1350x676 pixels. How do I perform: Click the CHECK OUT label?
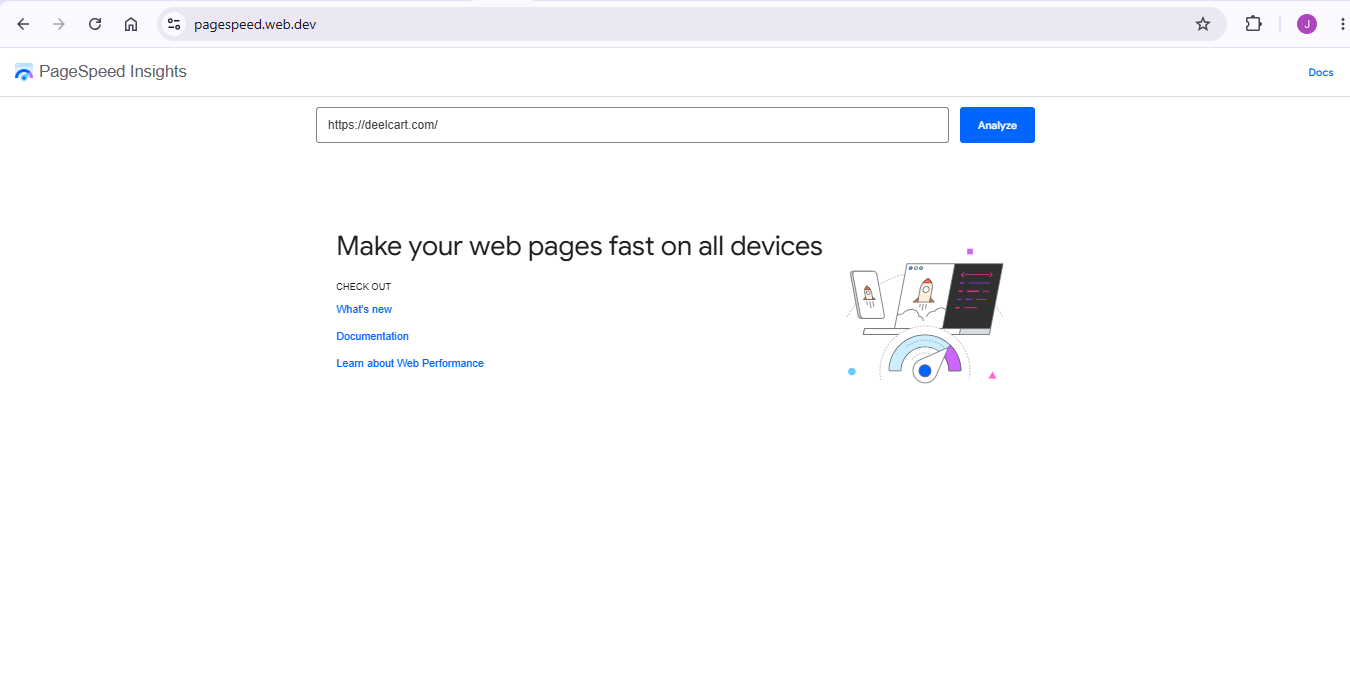tap(363, 287)
